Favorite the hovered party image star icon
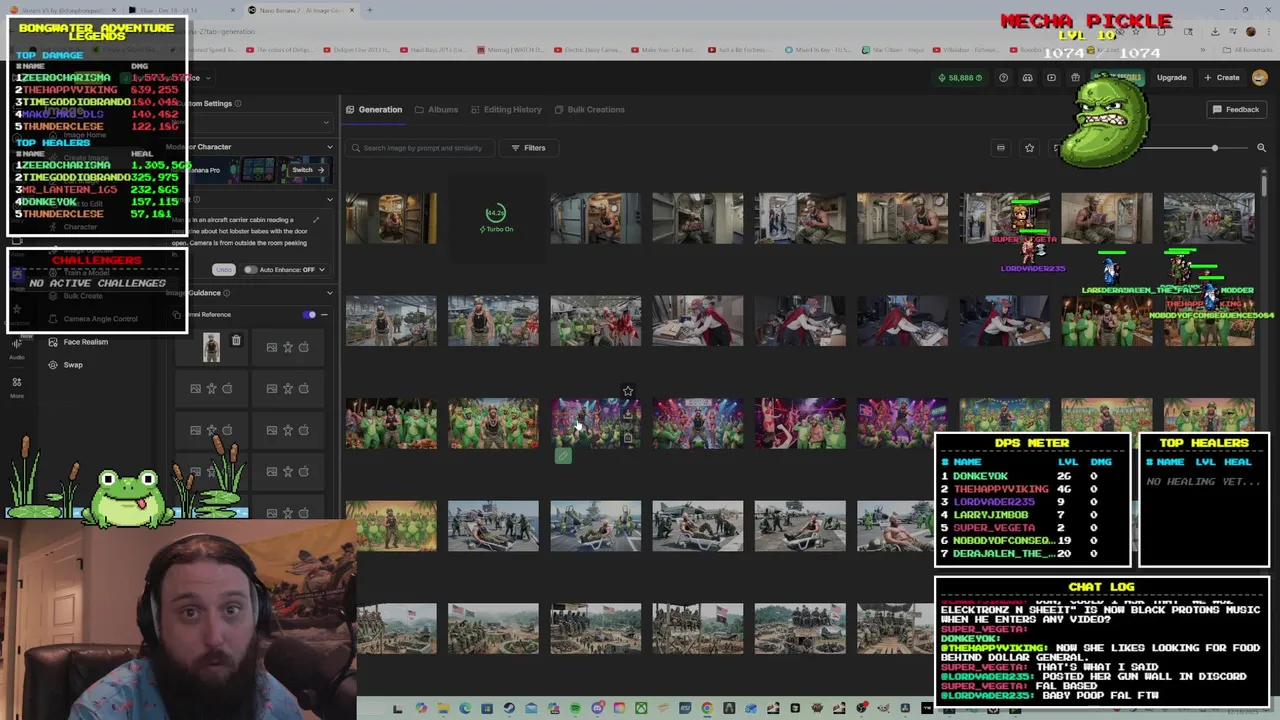This screenshot has height=720, width=1280. (x=628, y=391)
